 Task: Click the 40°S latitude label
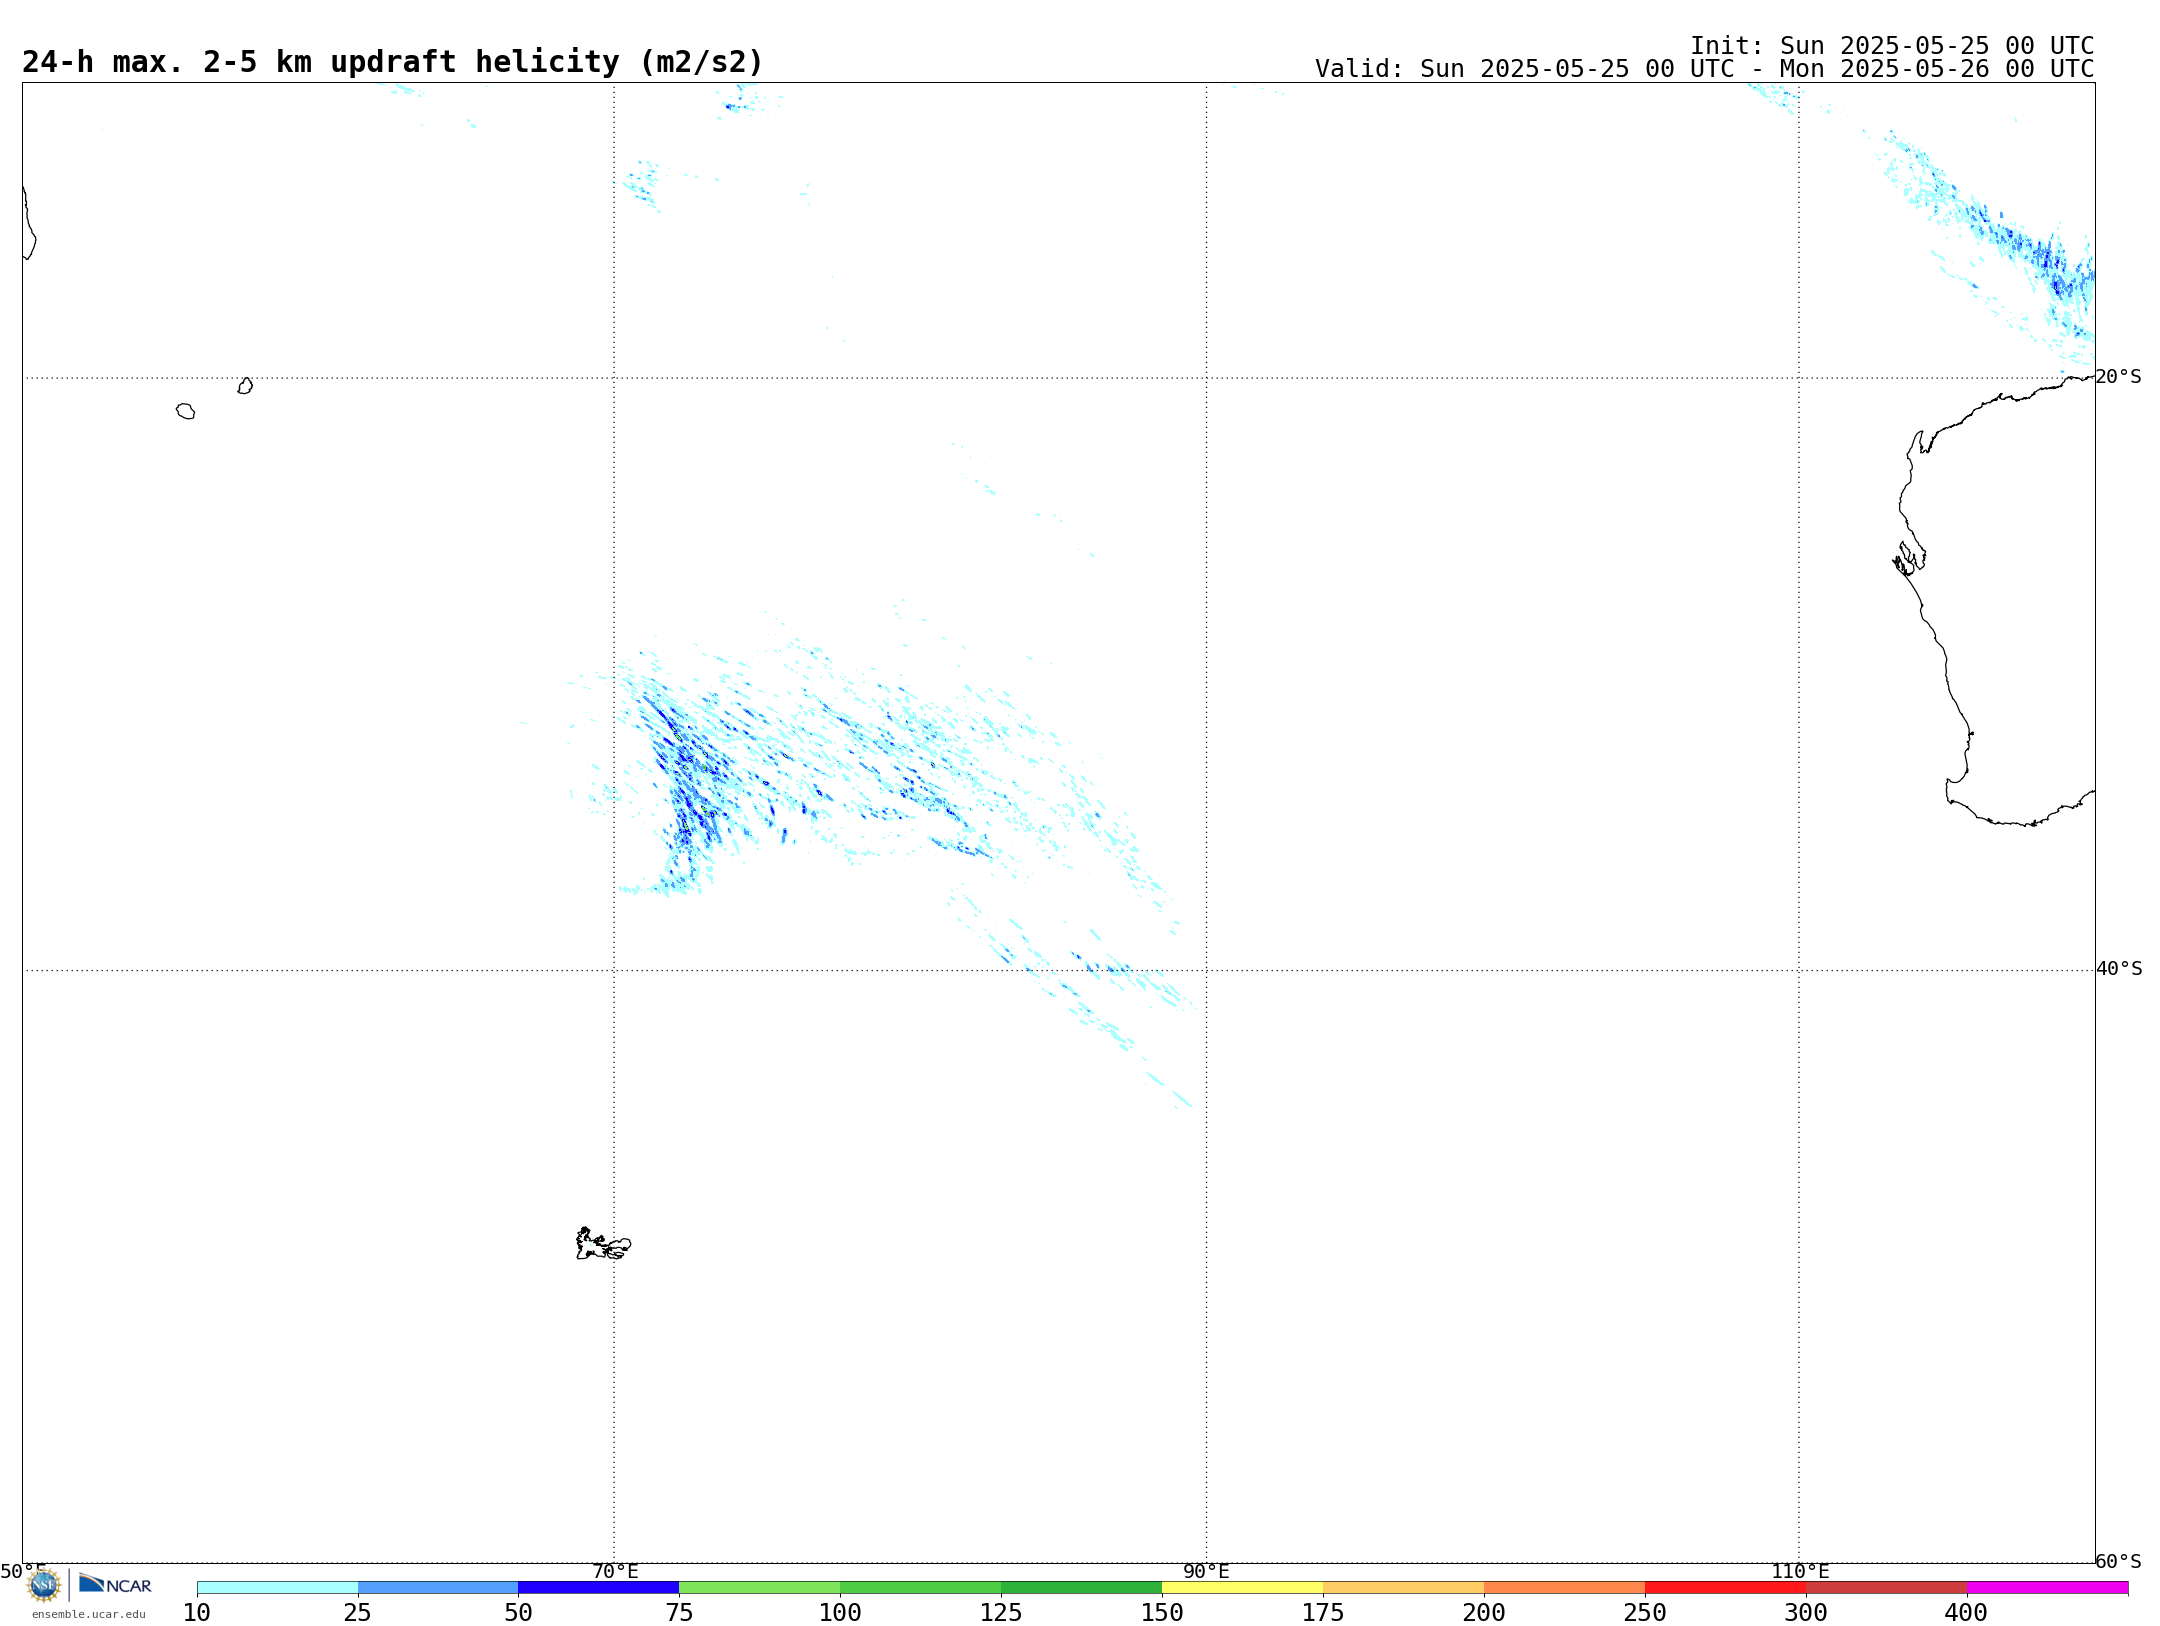(x=2119, y=969)
